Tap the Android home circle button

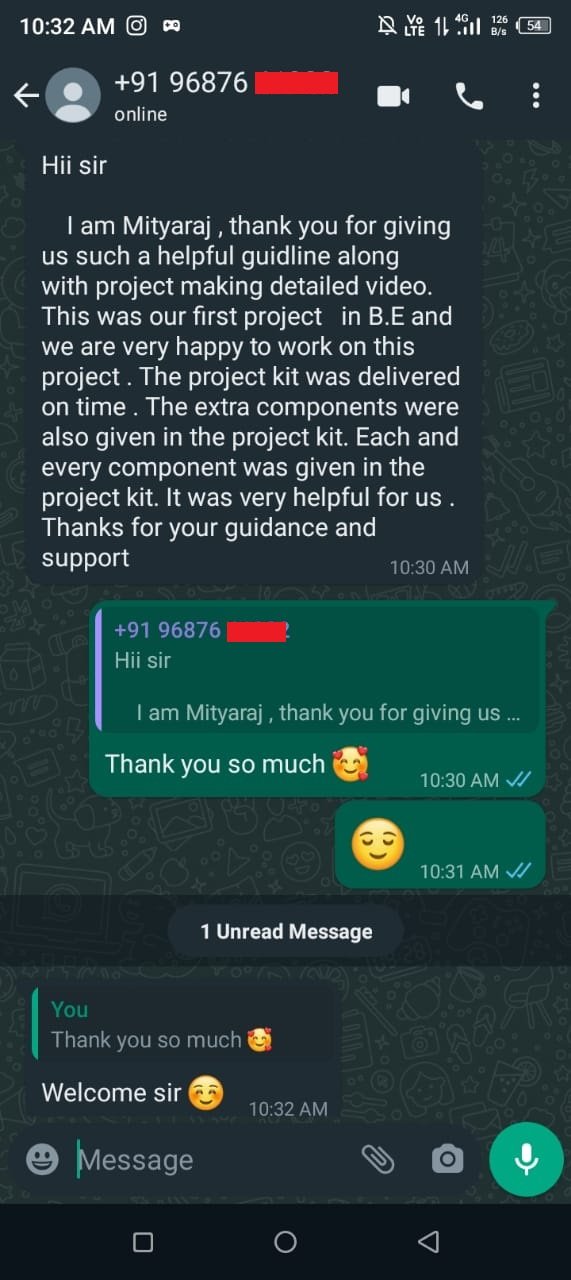click(x=285, y=1242)
